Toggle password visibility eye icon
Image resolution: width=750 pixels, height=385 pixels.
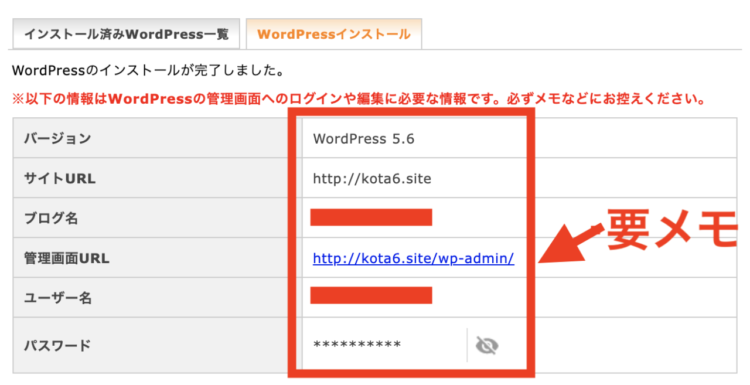click(x=487, y=345)
